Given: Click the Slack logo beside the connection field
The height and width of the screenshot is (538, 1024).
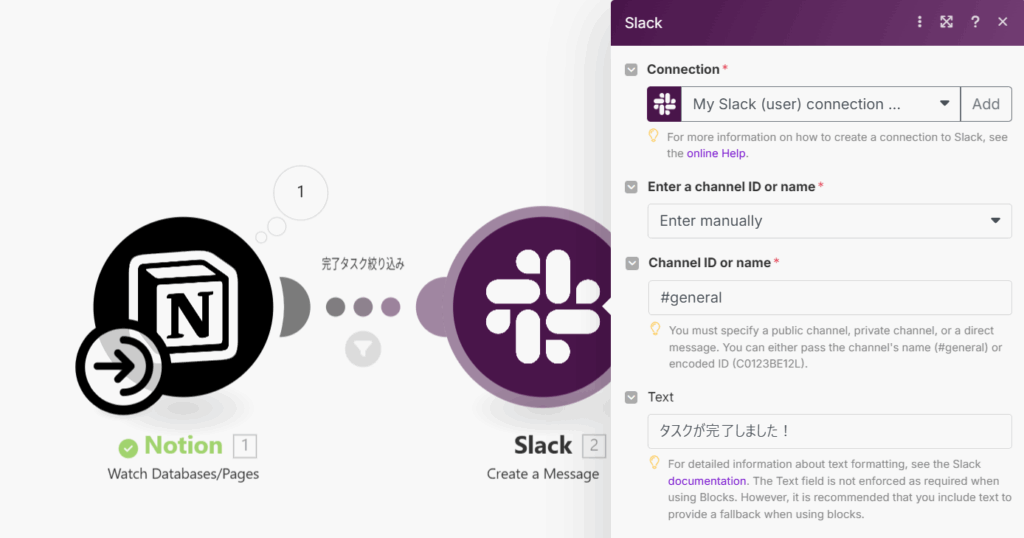Looking at the screenshot, I should pyautogui.click(x=664, y=104).
